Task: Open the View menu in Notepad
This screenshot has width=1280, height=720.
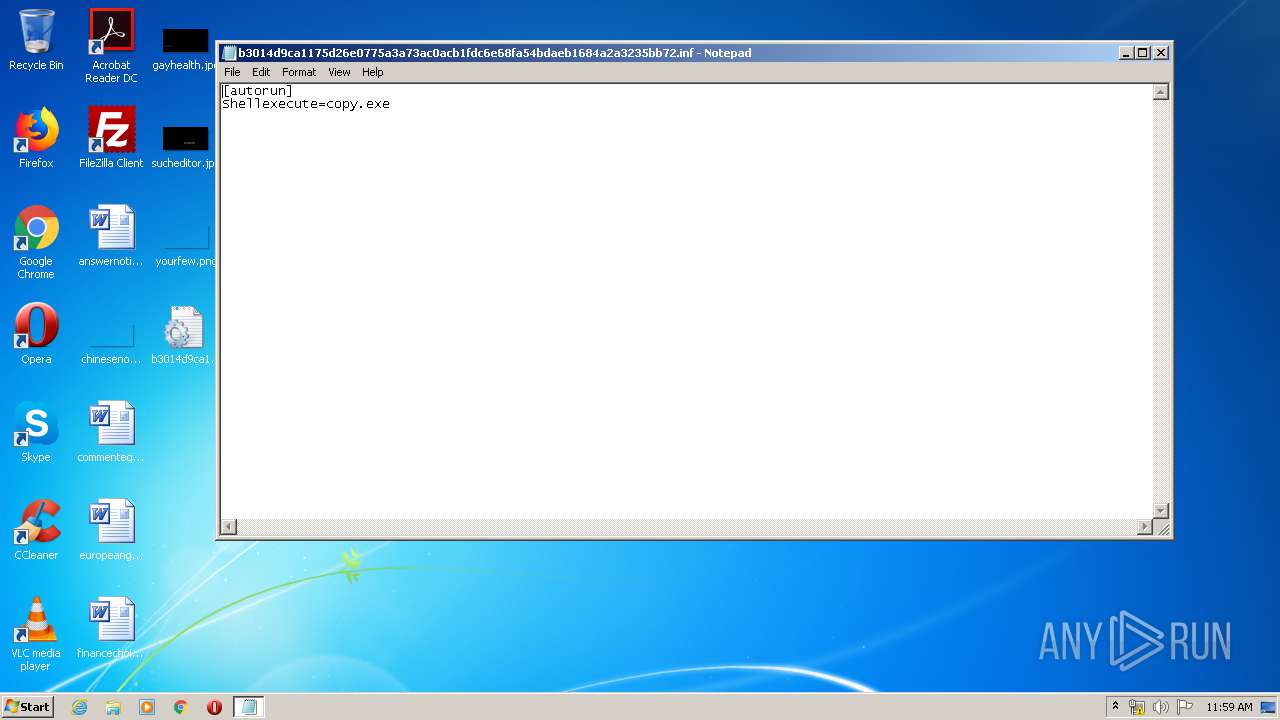Action: (x=340, y=72)
